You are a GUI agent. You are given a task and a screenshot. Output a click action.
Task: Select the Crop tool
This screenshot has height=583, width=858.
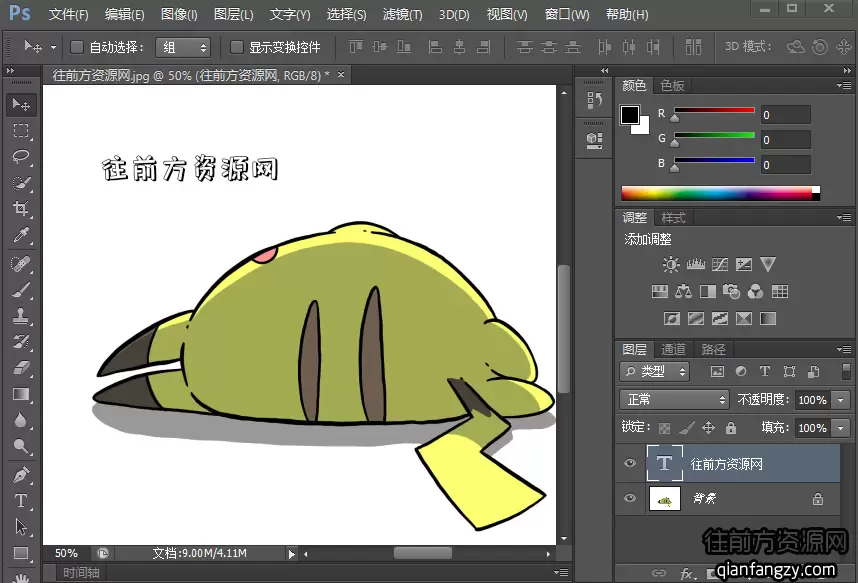[x=21, y=209]
